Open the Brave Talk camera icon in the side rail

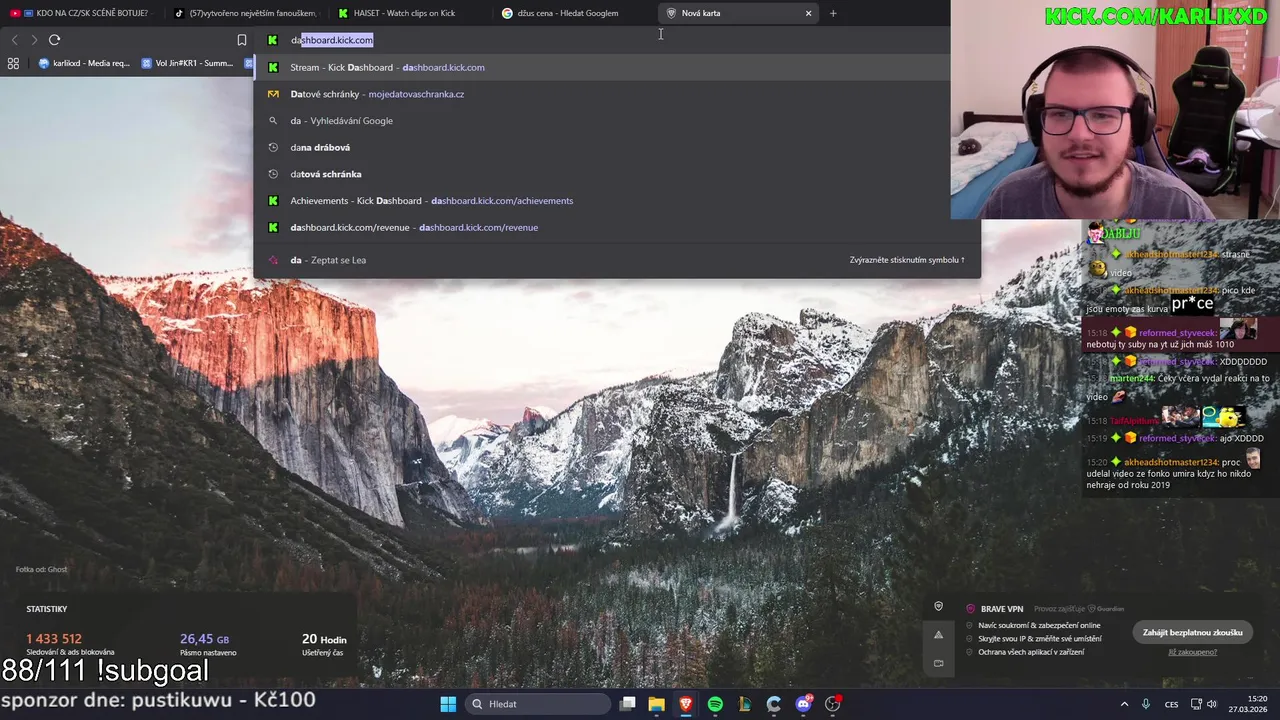(938, 663)
